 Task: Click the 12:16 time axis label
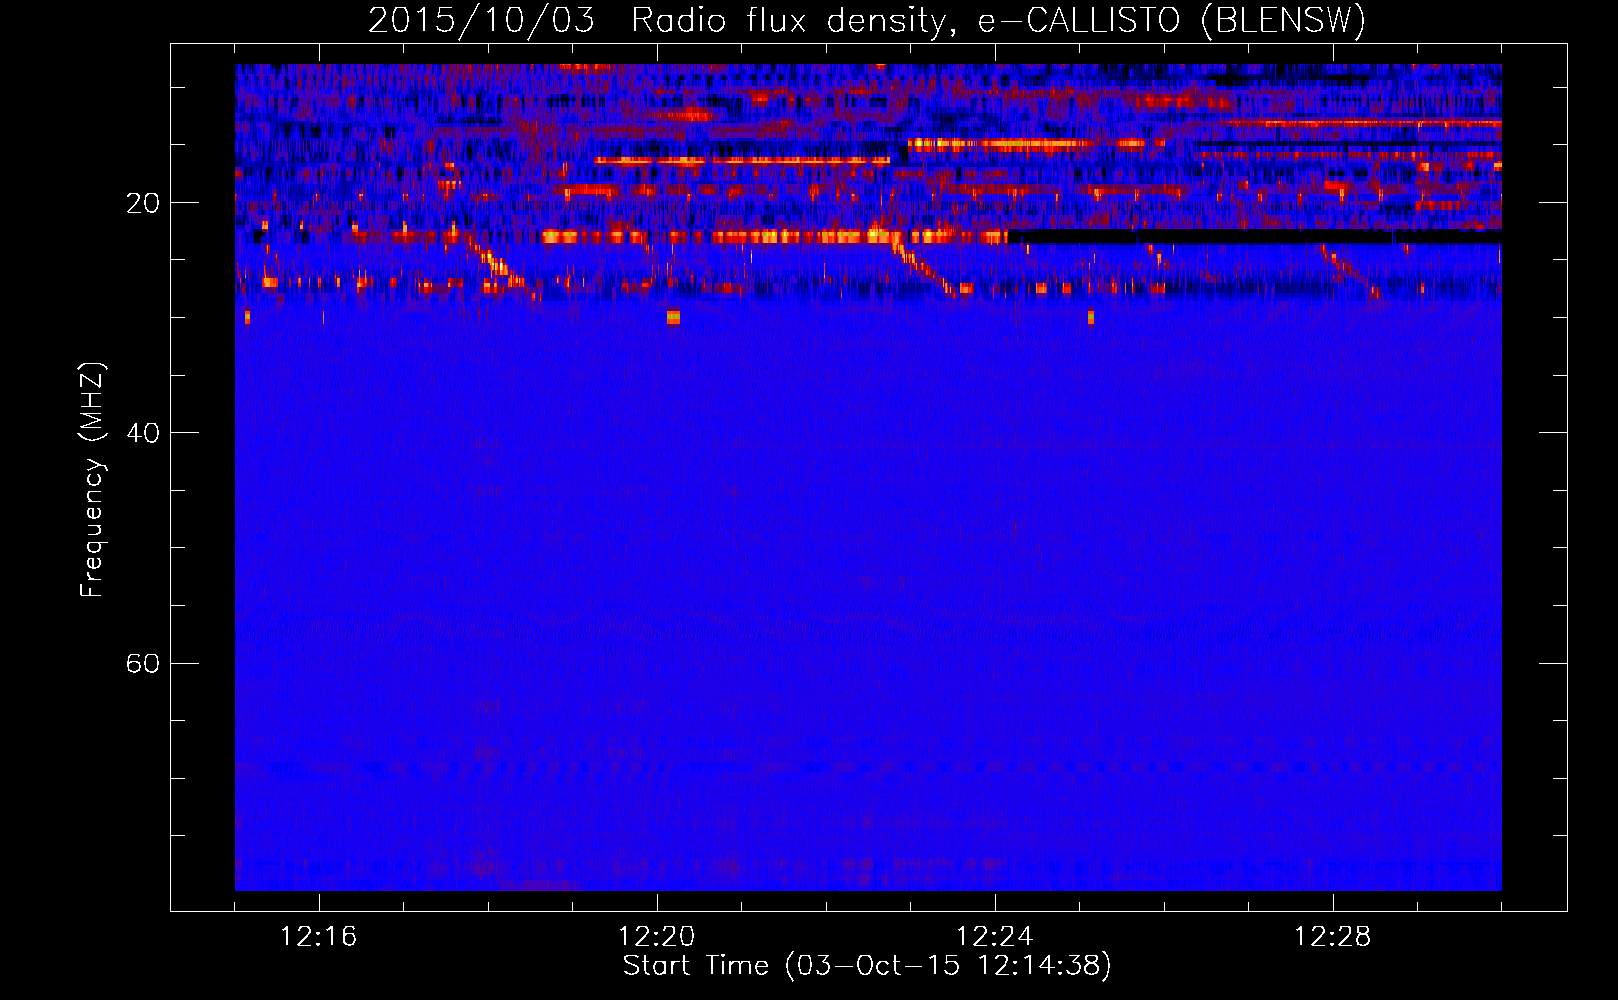[x=319, y=937]
